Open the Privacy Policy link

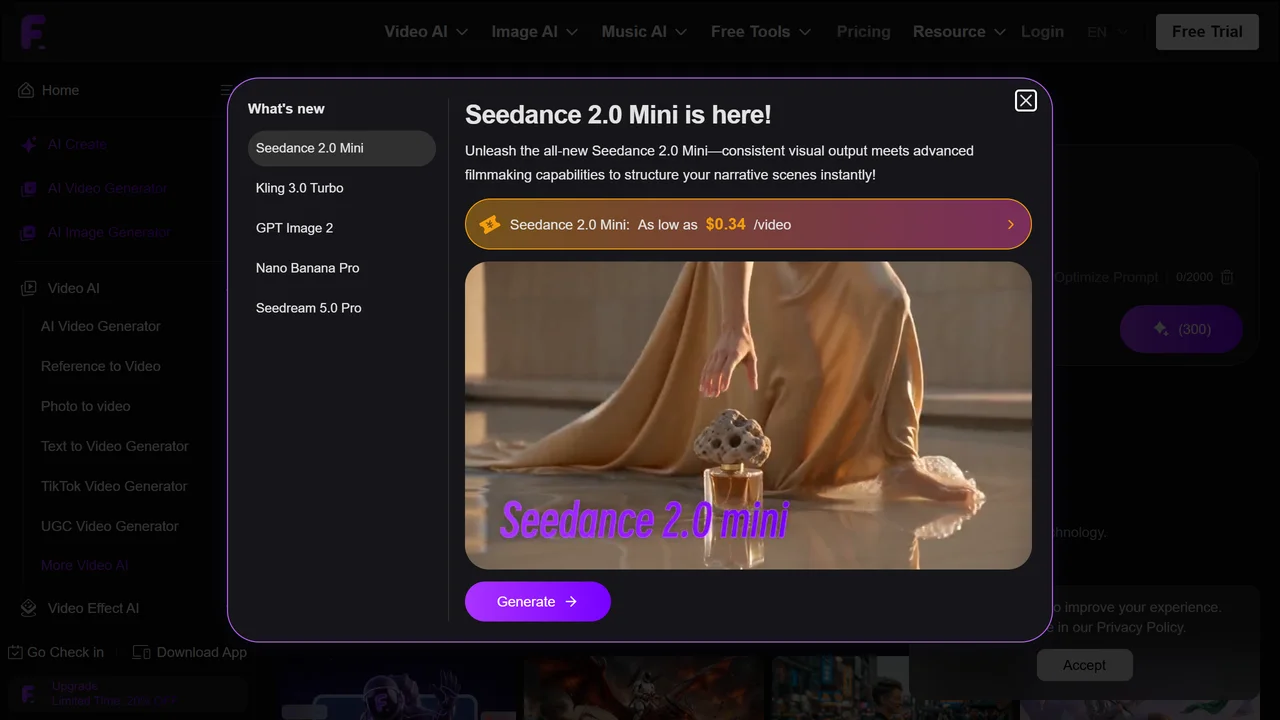click(1141, 627)
